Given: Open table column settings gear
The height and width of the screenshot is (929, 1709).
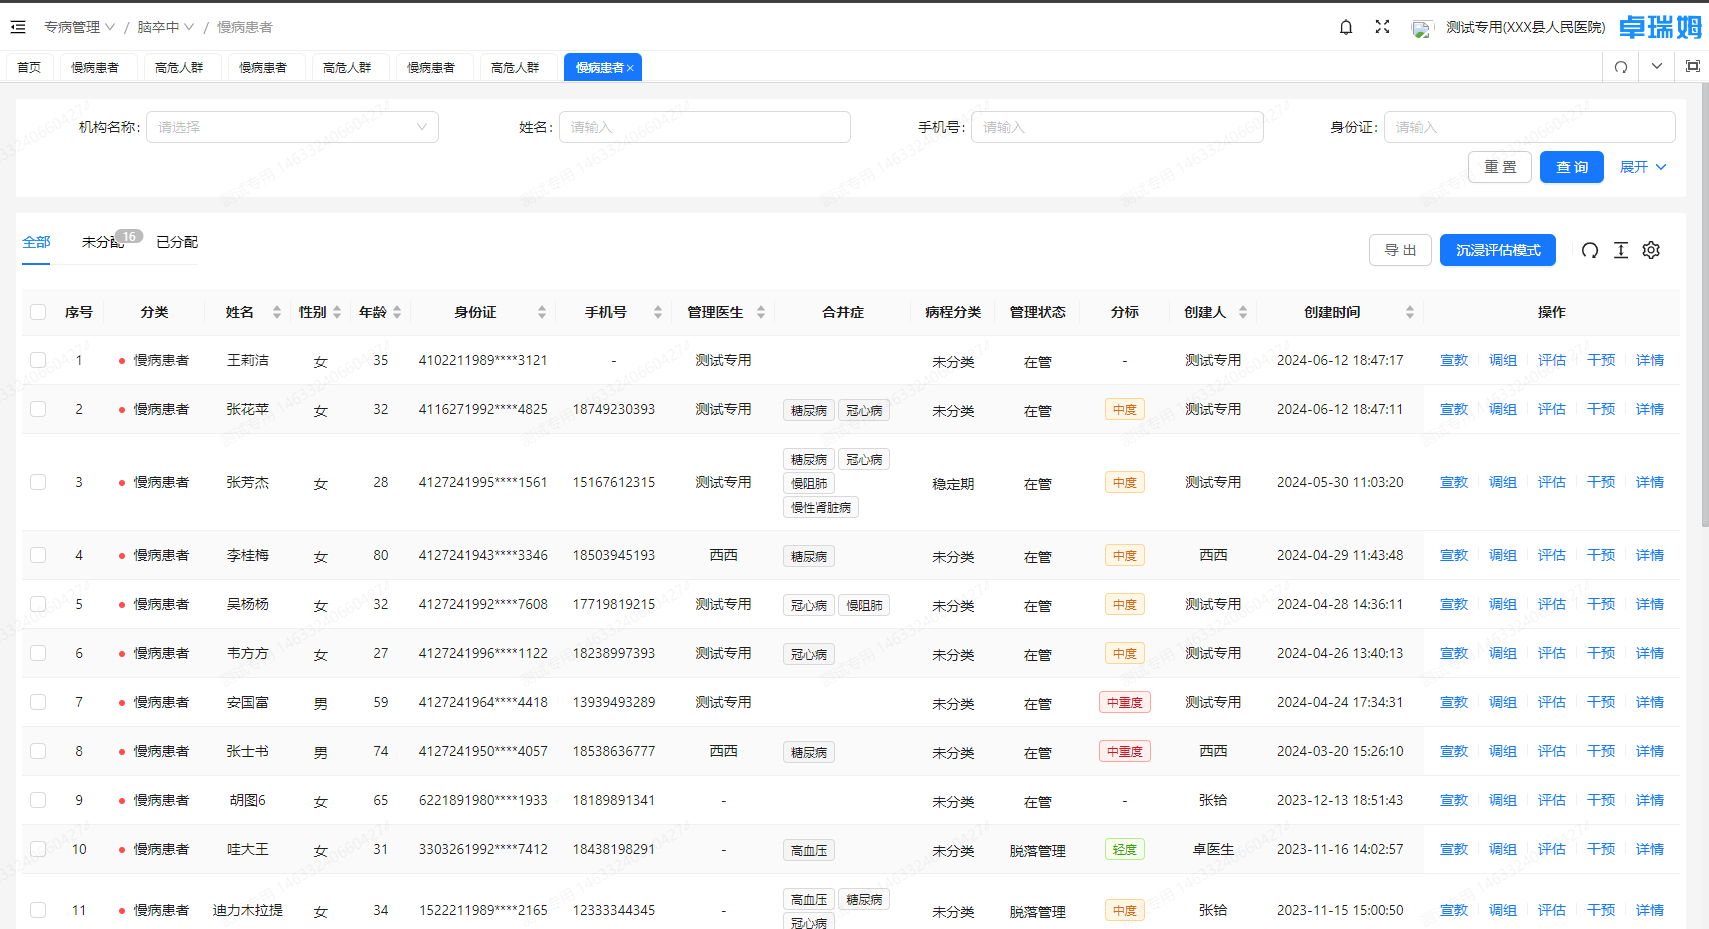Looking at the screenshot, I should coord(1651,250).
